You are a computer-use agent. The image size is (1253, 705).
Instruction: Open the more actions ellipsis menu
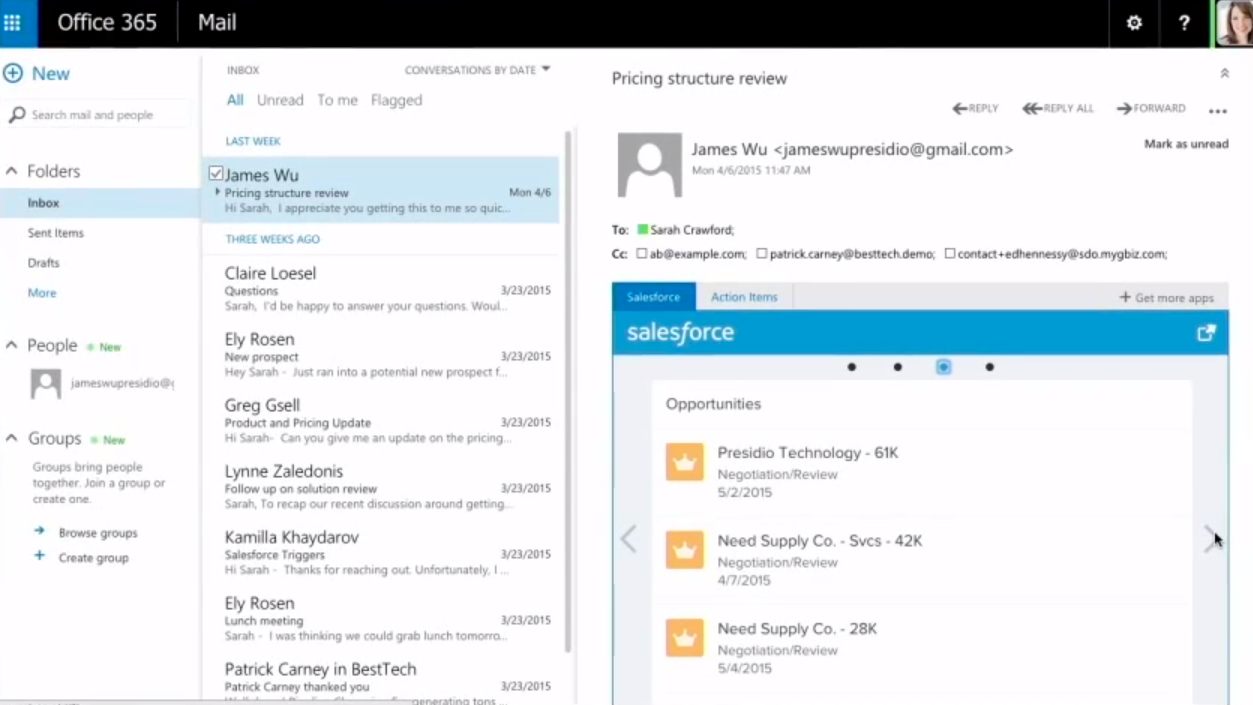tap(1217, 111)
